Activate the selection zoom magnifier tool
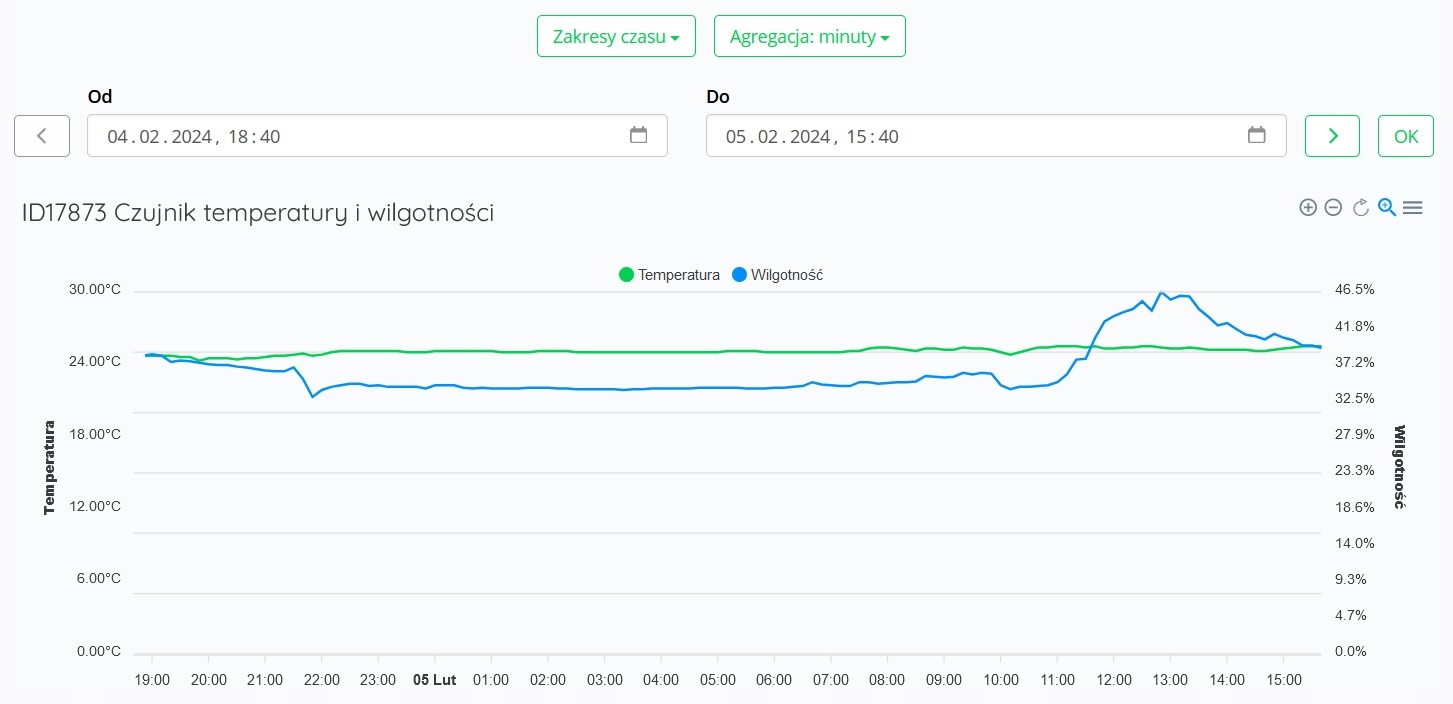The image size is (1453, 704). [1386, 208]
